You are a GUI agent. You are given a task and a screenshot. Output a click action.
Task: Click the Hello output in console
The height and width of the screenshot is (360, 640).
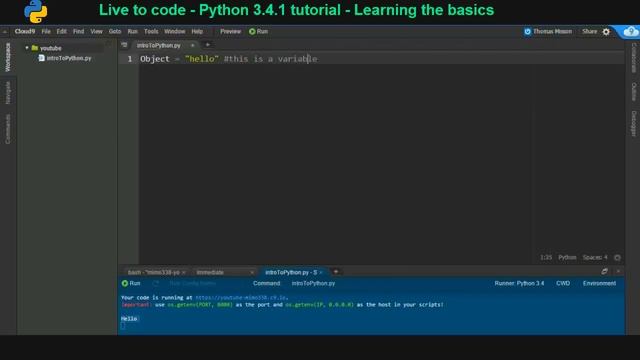coord(129,319)
